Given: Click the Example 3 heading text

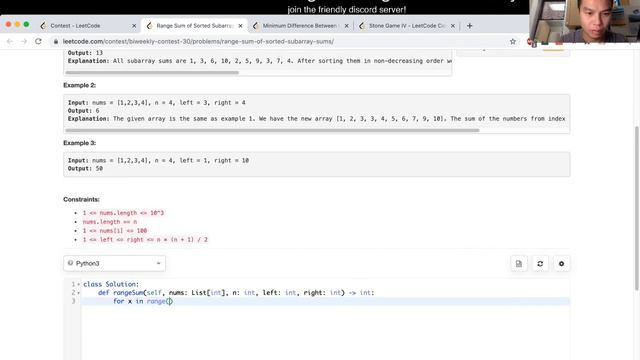Looking at the screenshot, I should pyautogui.click(x=80, y=143).
